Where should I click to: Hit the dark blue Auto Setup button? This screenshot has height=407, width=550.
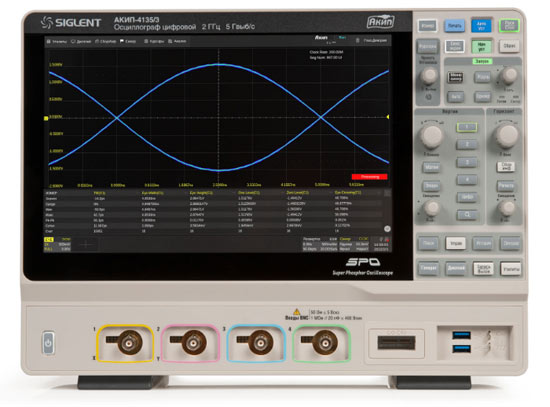click(x=481, y=26)
